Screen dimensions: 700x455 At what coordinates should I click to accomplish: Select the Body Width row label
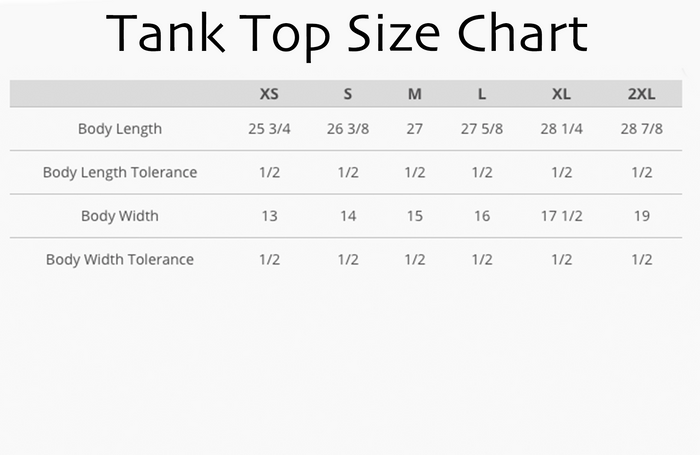point(120,216)
